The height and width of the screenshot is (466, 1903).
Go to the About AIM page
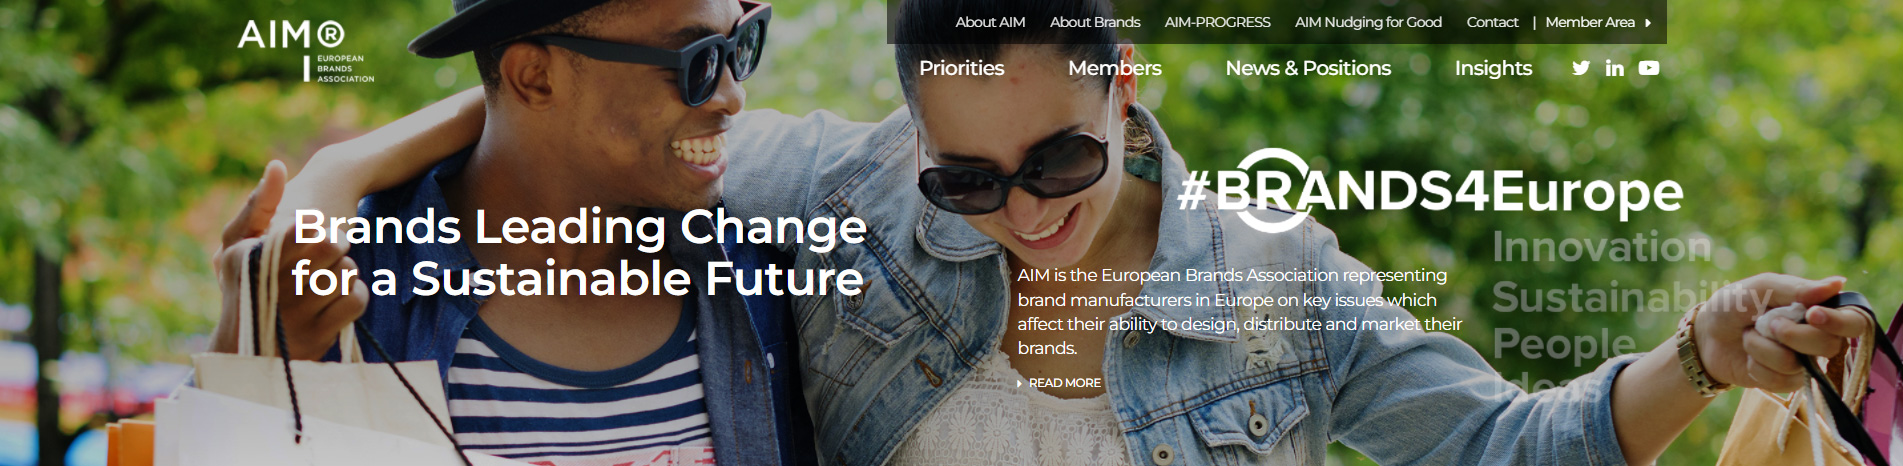click(x=990, y=22)
